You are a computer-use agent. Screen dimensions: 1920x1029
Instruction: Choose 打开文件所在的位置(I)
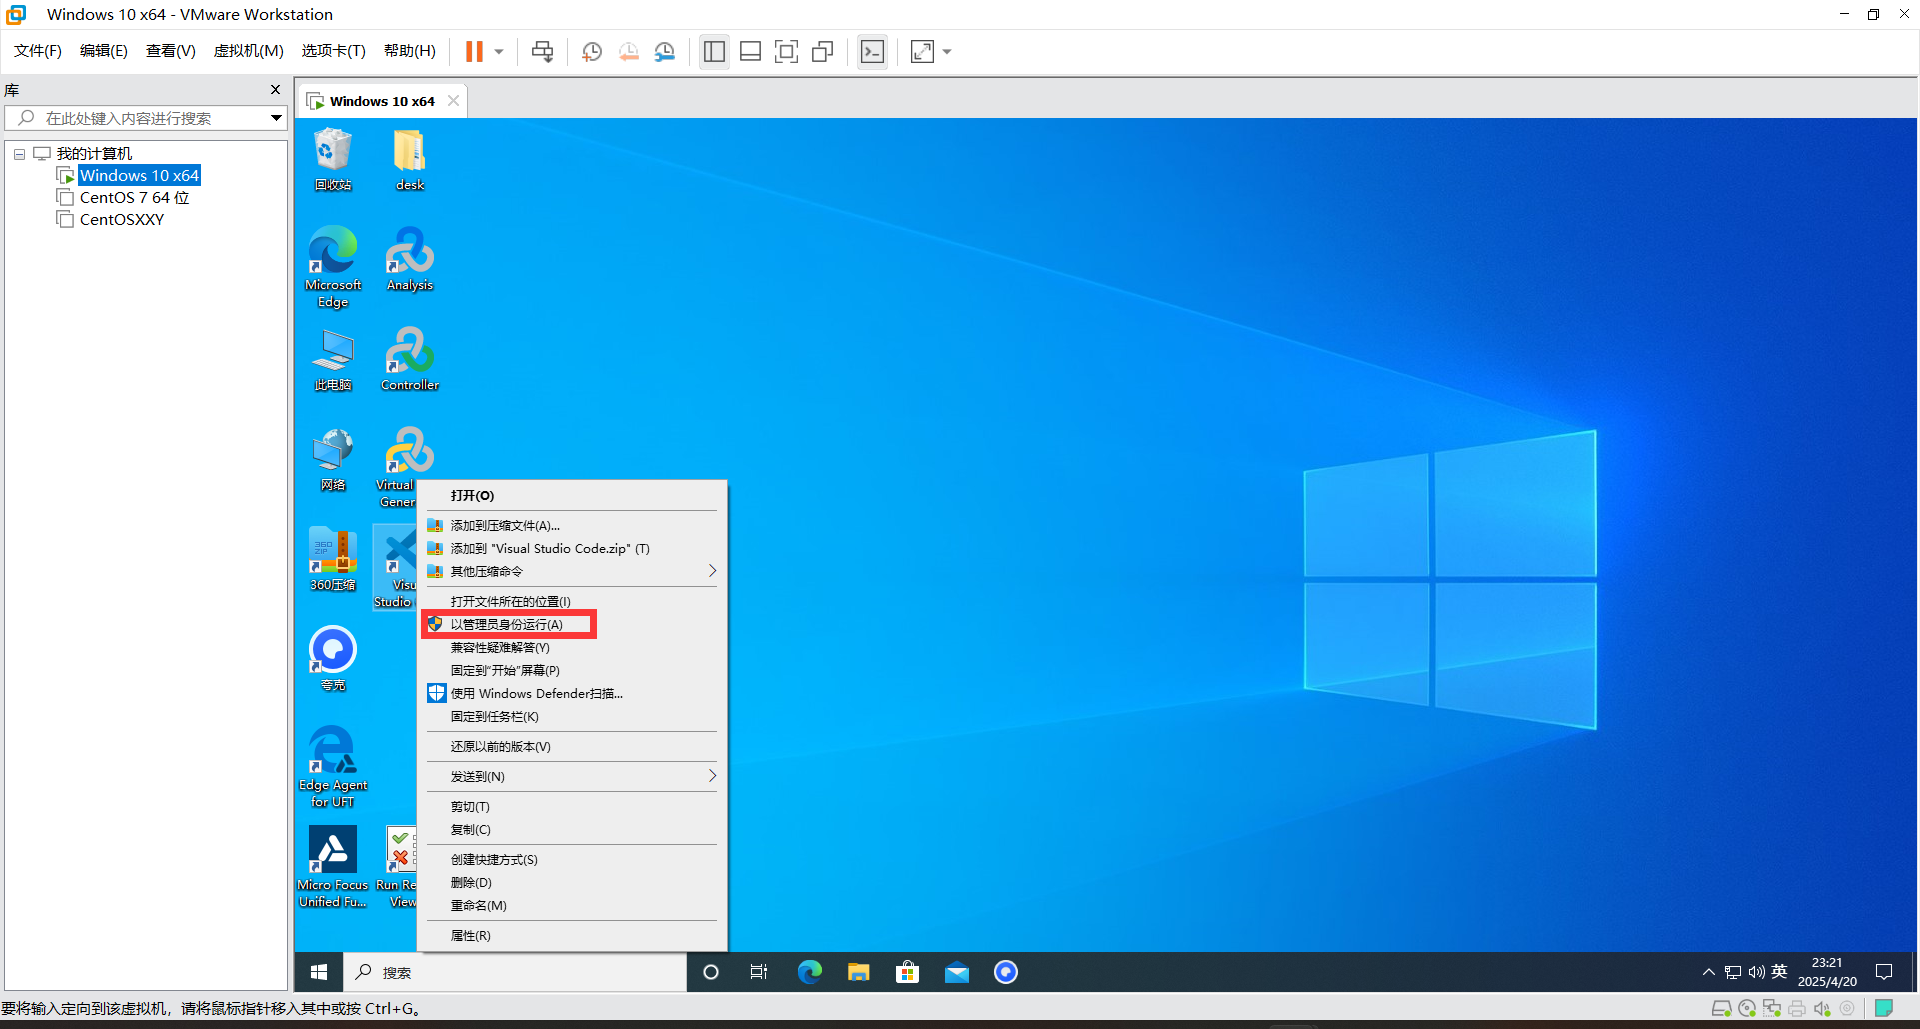[x=572, y=602]
